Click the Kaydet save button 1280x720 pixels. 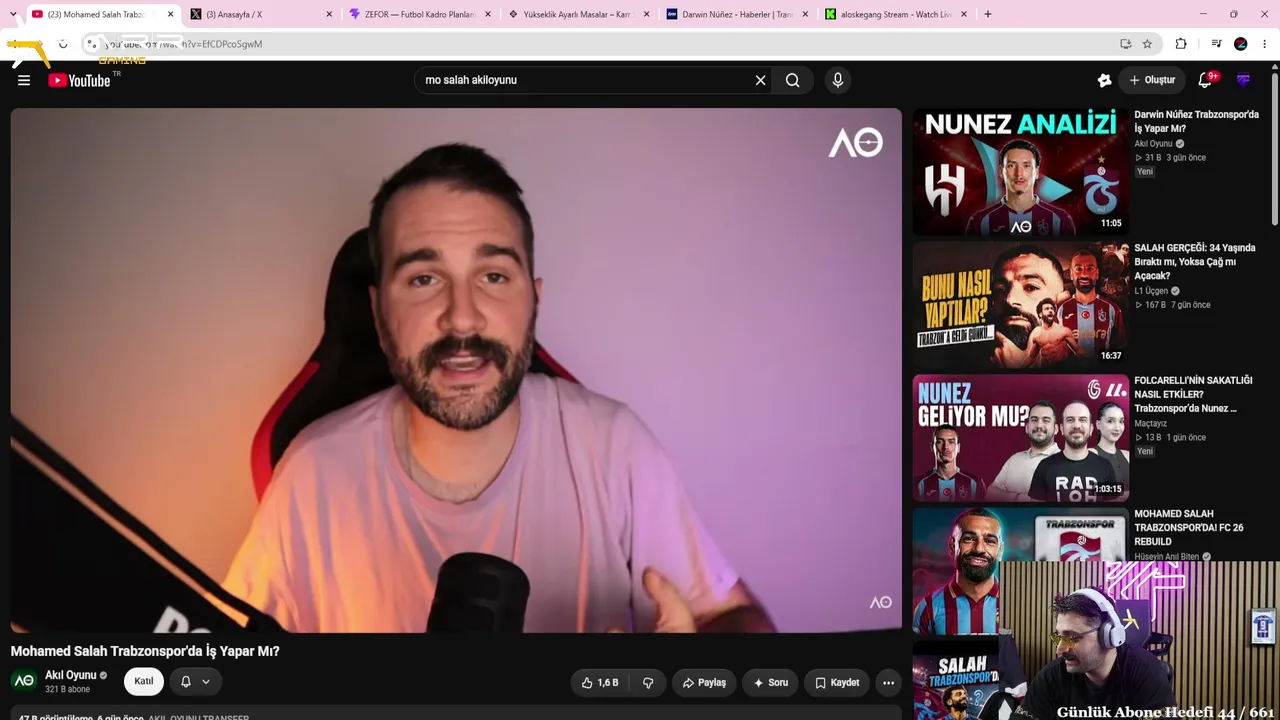point(837,683)
